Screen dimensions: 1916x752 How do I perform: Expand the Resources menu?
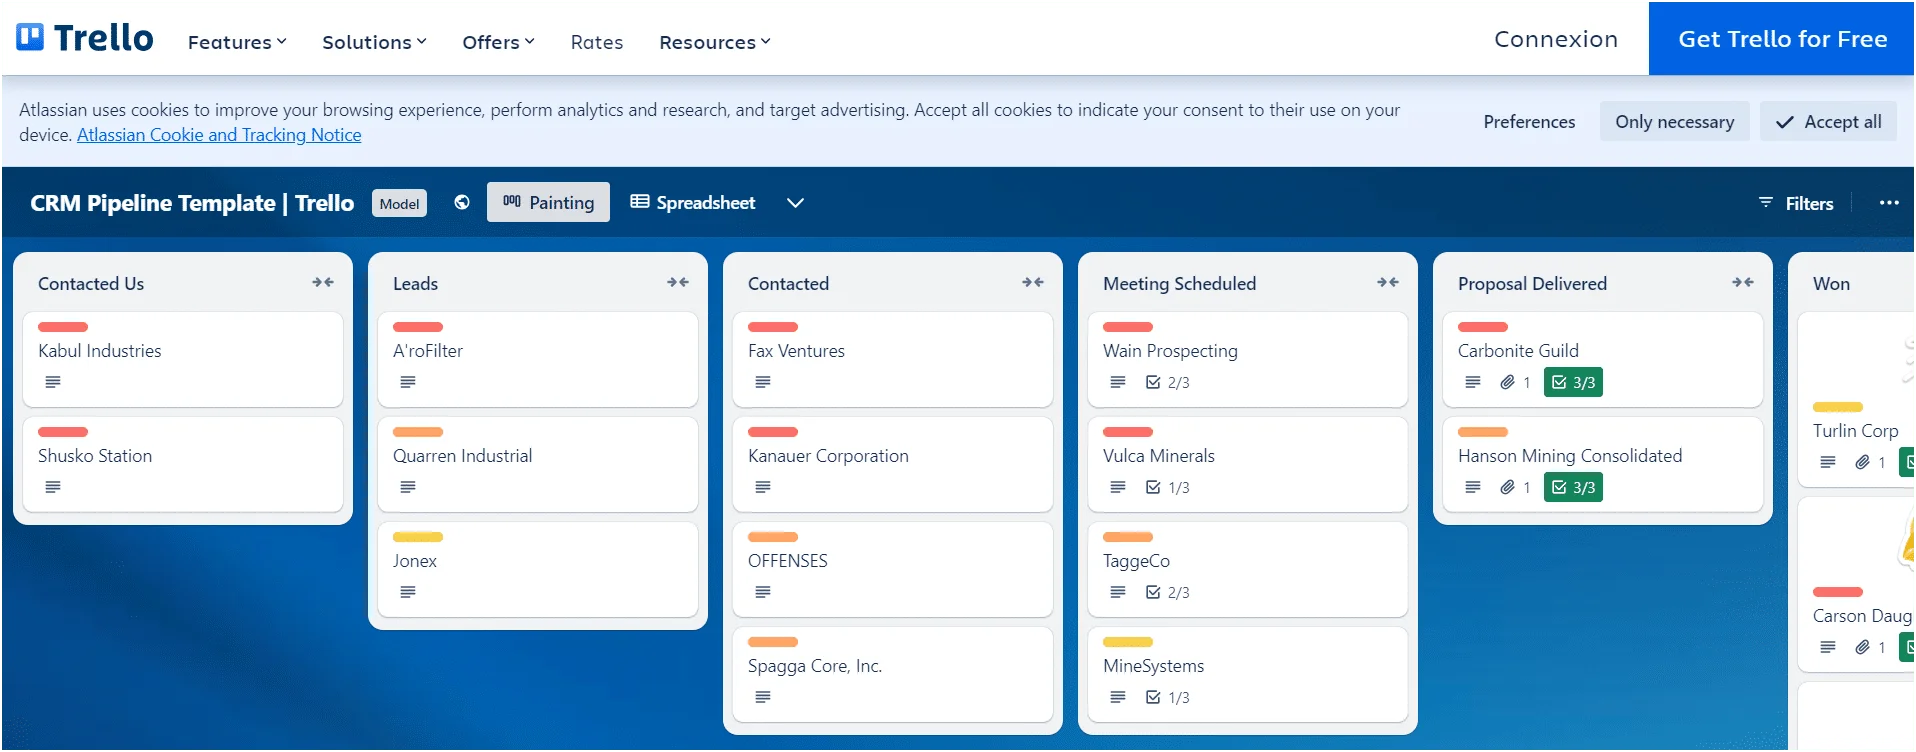(x=714, y=42)
